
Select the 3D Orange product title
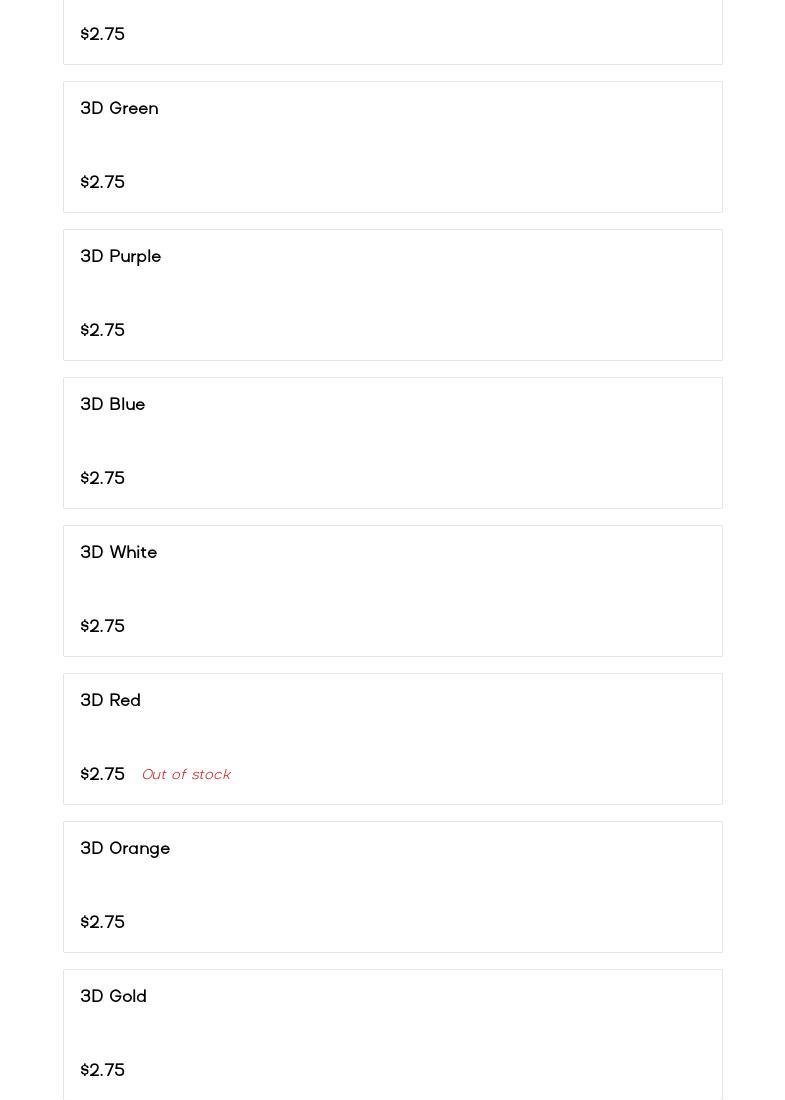coord(125,848)
